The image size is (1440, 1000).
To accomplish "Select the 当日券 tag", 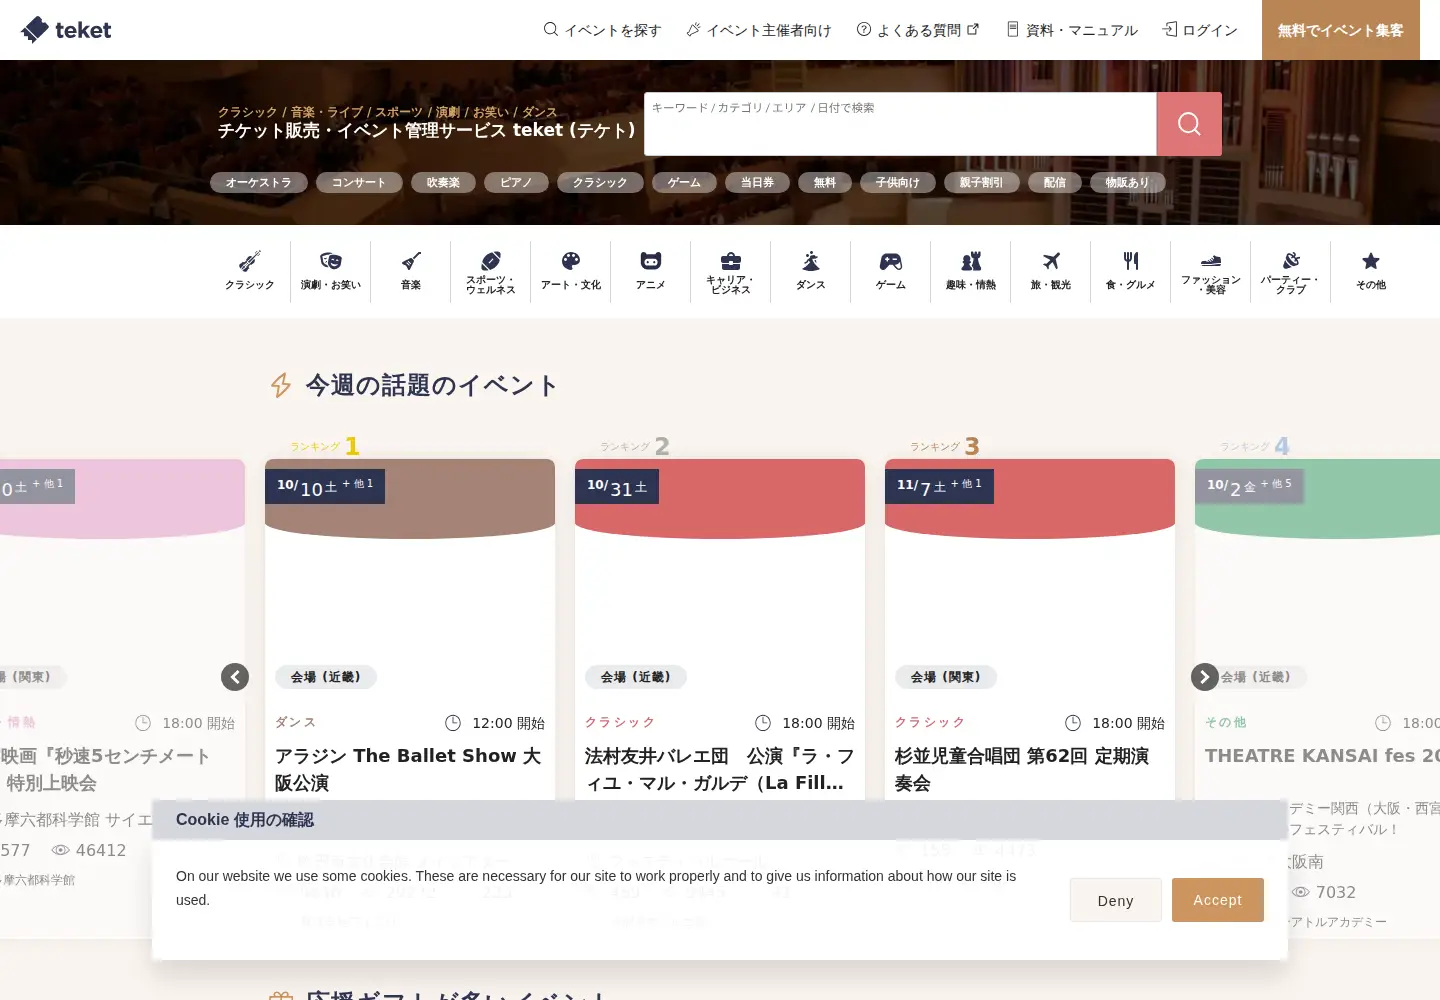I will (x=757, y=183).
